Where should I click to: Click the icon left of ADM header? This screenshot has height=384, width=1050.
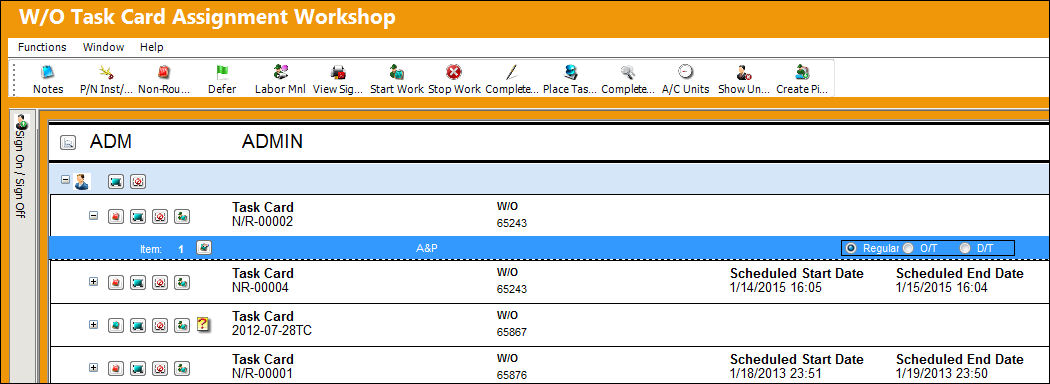click(68, 142)
